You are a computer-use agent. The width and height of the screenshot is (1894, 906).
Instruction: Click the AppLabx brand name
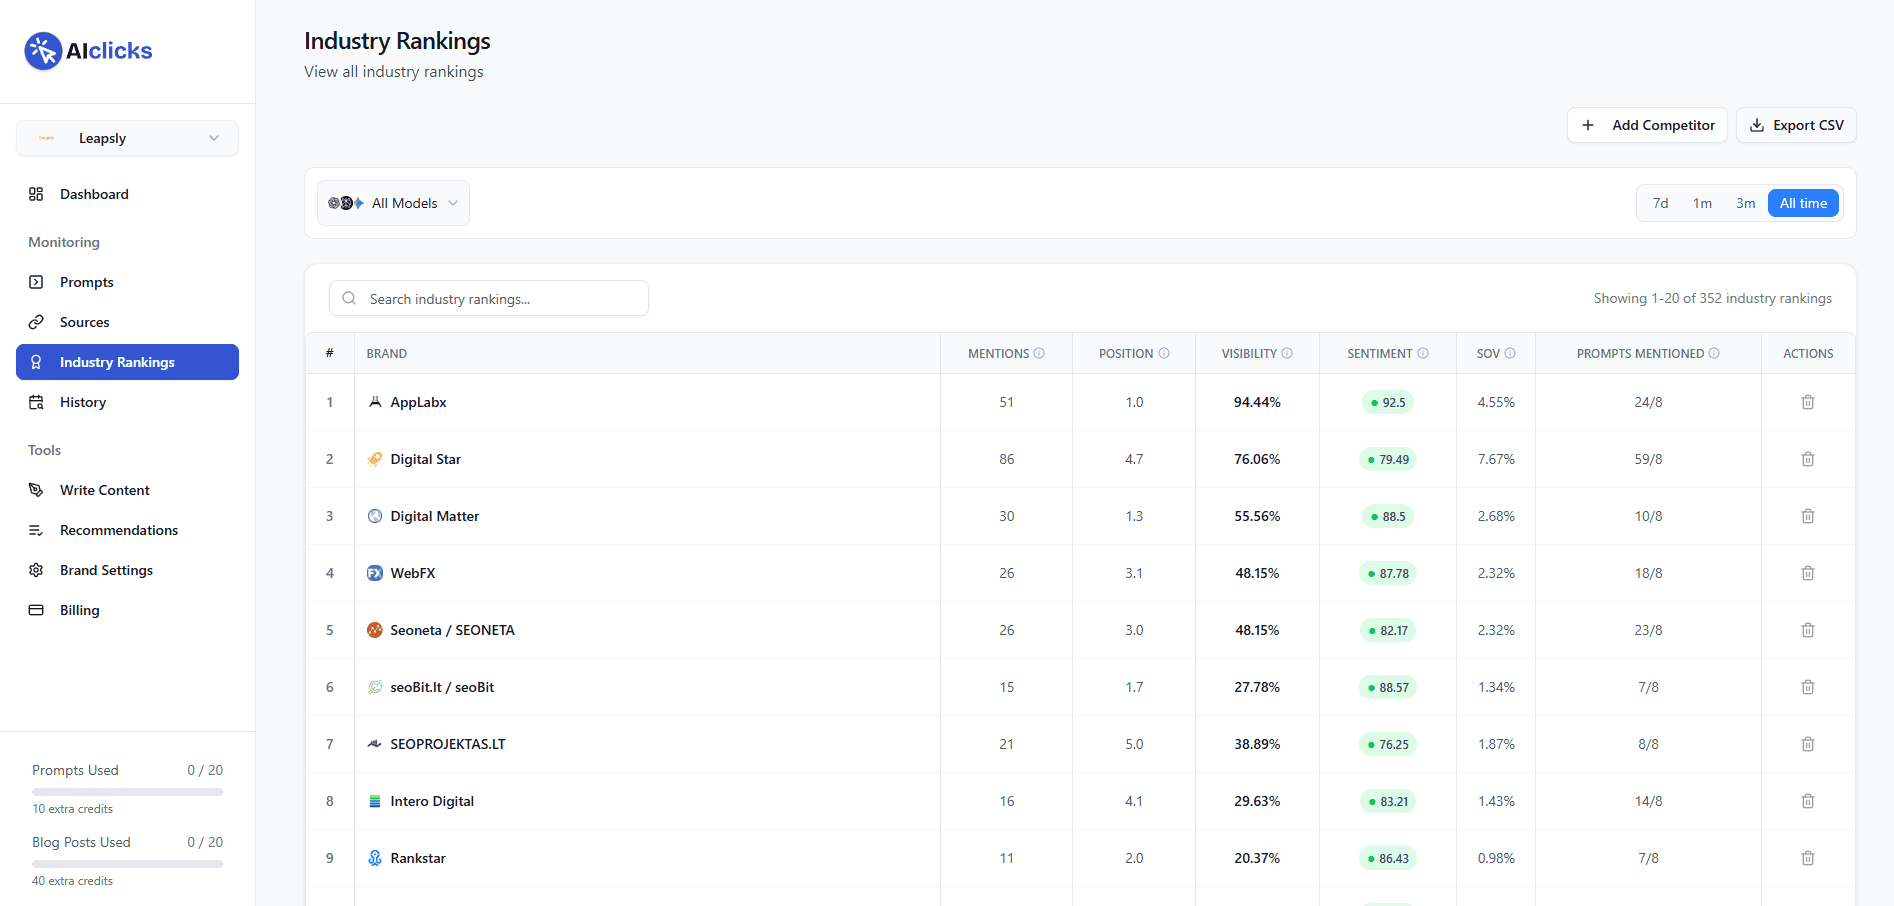click(x=418, y=402)
